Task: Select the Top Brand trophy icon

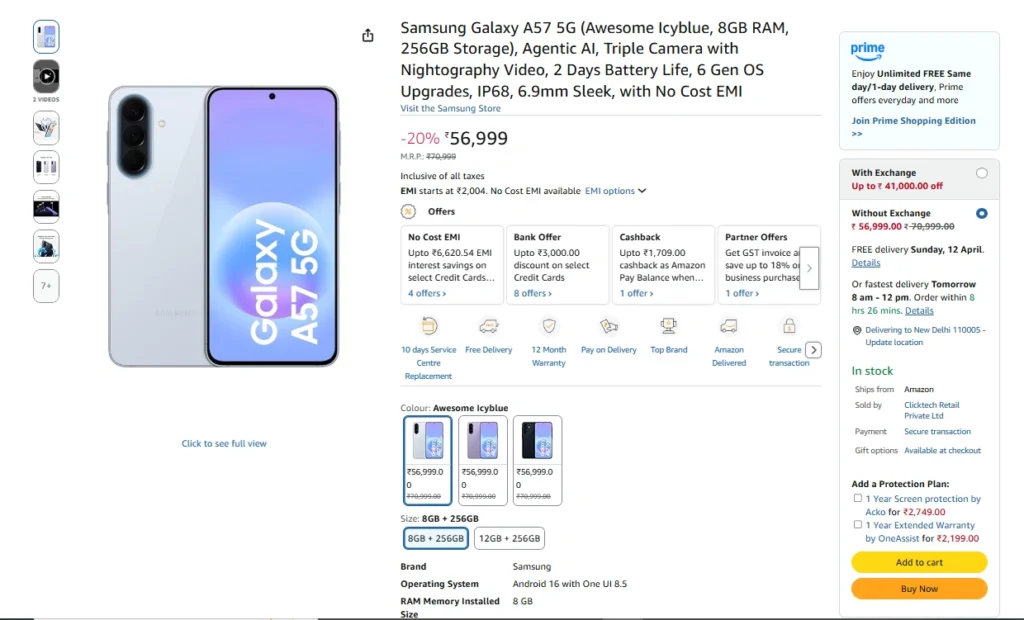Action: (x=668, y=327)
